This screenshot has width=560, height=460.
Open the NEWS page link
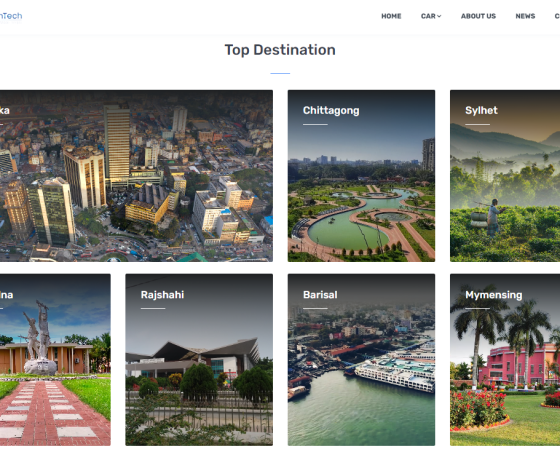point(525,16)
